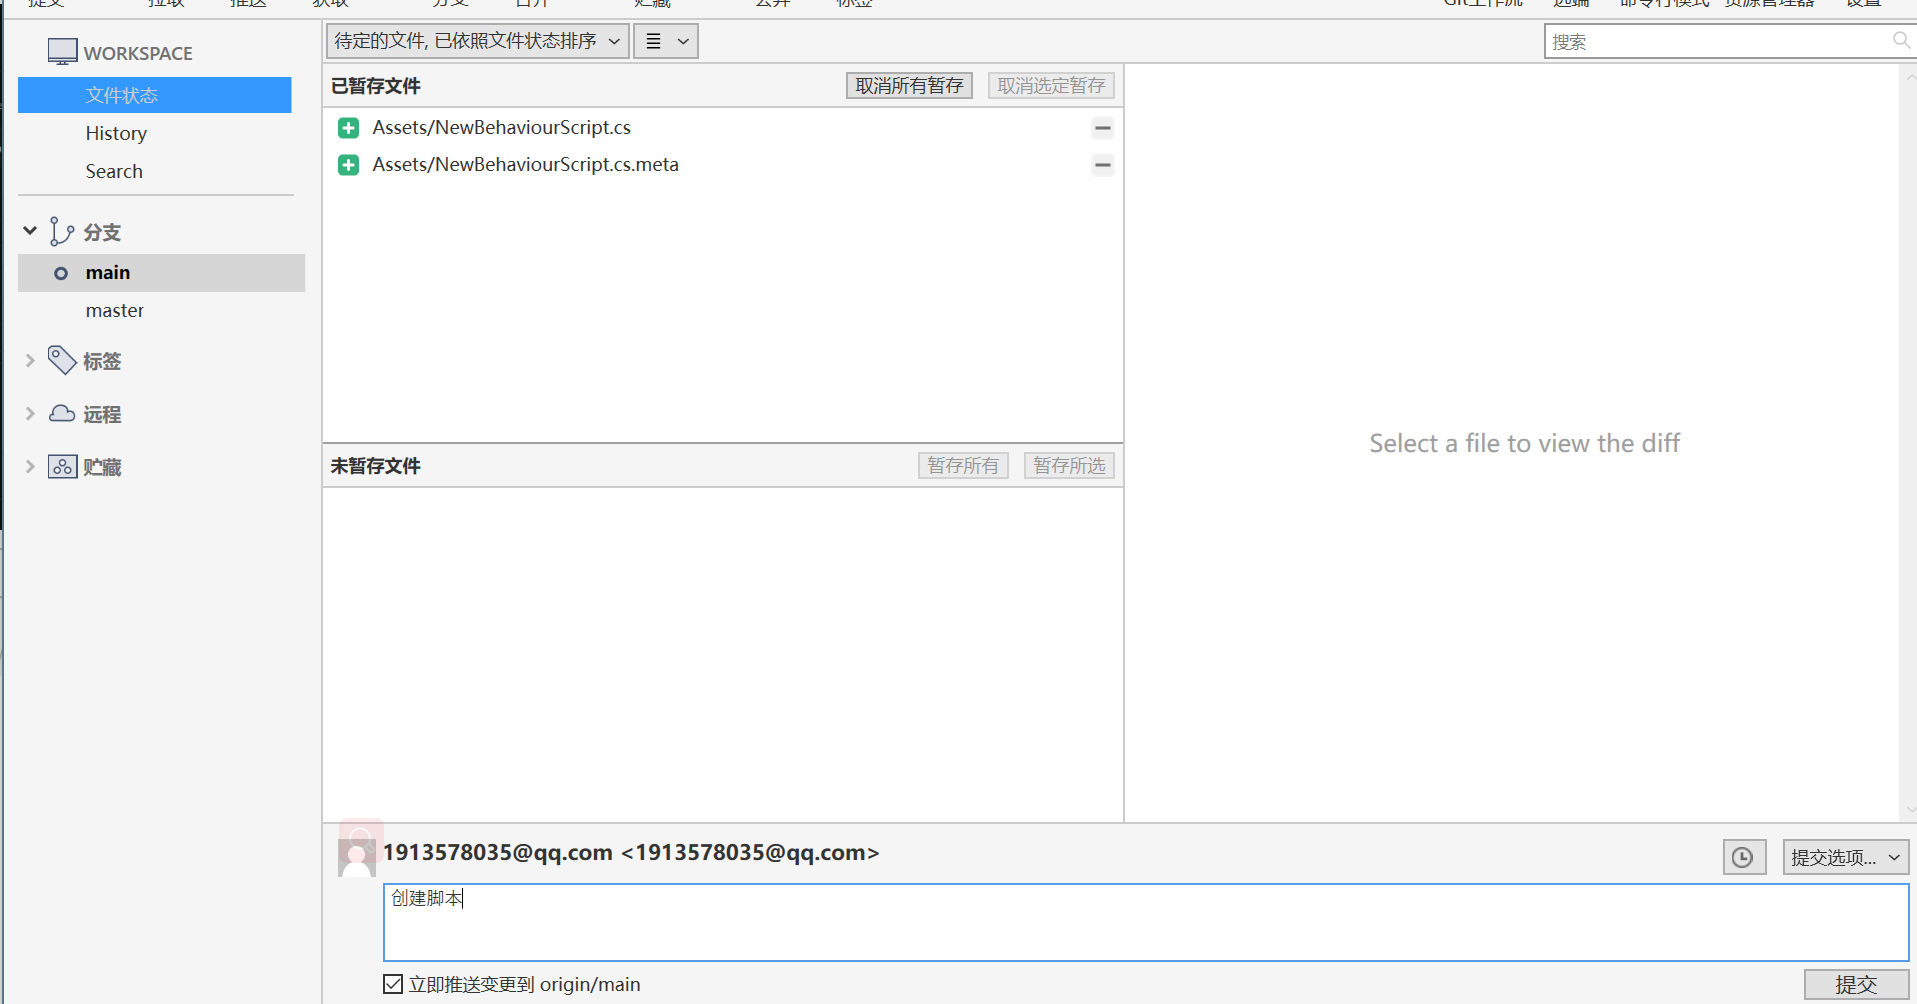Collapse the 分支 branches section
1917x1004 pixels.
click(x=30, y=231)
